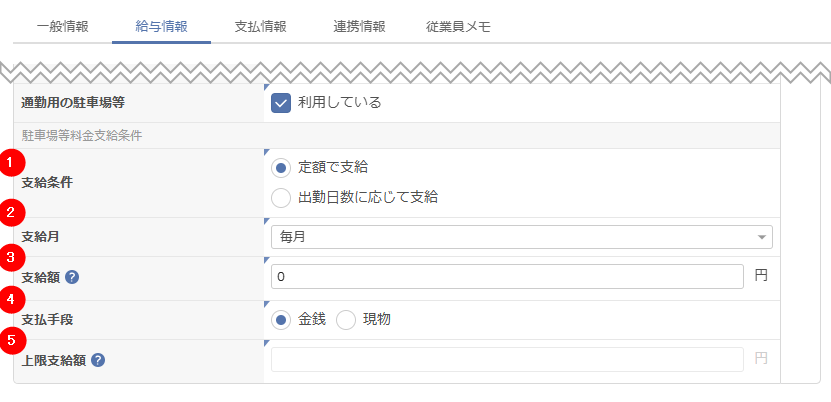Choose 現物 payment method radio
The image size is (831, 402).
[346, 320]
